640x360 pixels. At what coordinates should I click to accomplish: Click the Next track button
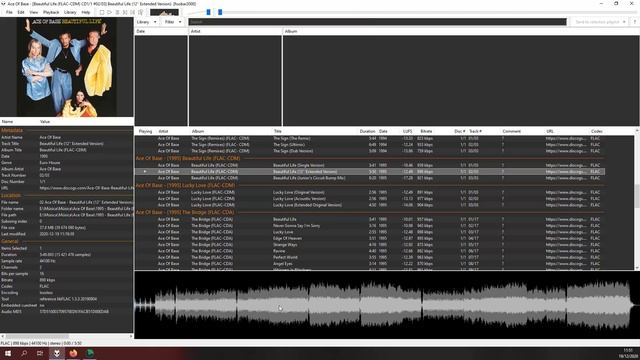pos(133,12)
